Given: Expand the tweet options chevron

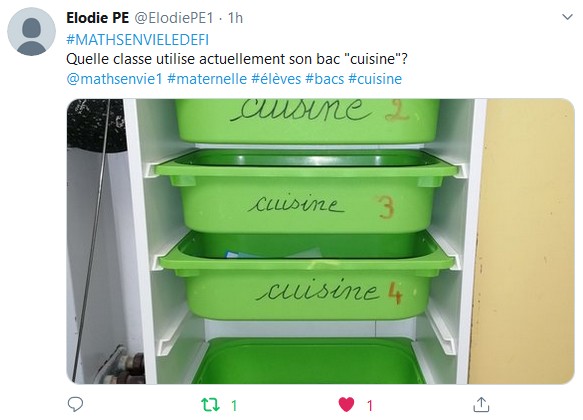Looking at the screenshot, I should [x=567, y=17].
